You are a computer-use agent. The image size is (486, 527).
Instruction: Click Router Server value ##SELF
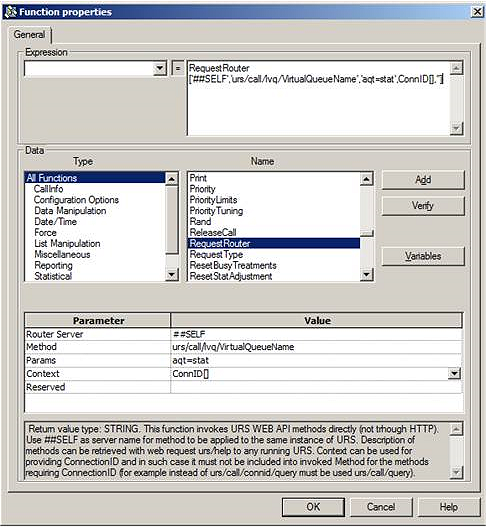point(316,334)
